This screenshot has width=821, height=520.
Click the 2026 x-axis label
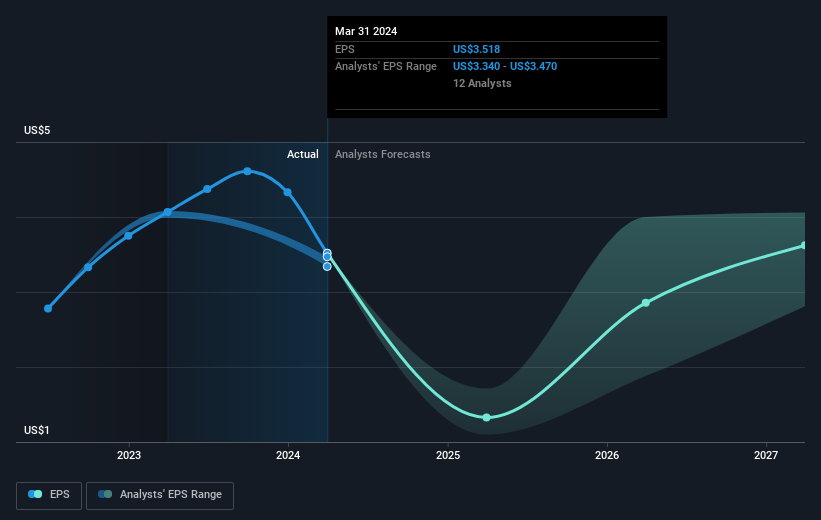pyautogui.click(x=607, y=455)
